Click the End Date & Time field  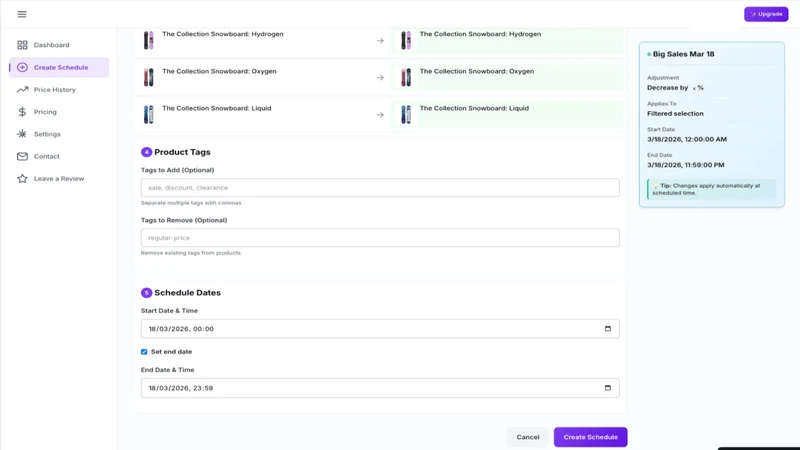tap(380, 388)
